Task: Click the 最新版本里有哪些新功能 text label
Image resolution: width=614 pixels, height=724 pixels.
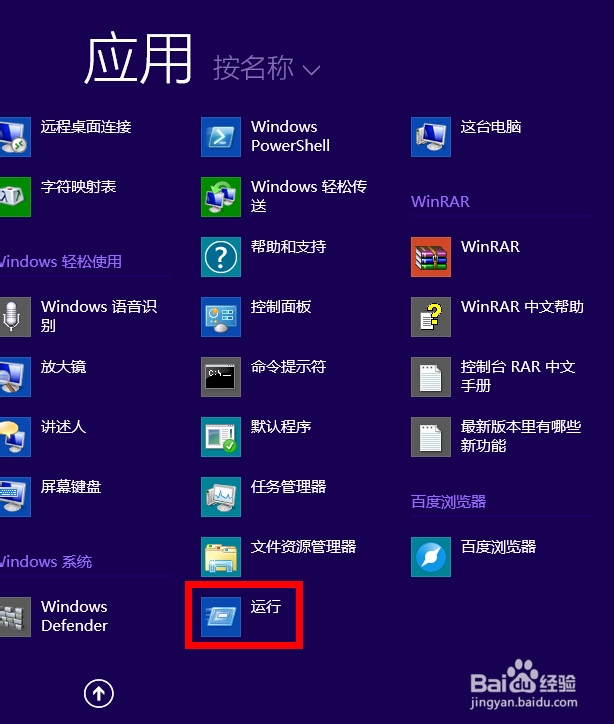Action: click(x=521, y=436)
